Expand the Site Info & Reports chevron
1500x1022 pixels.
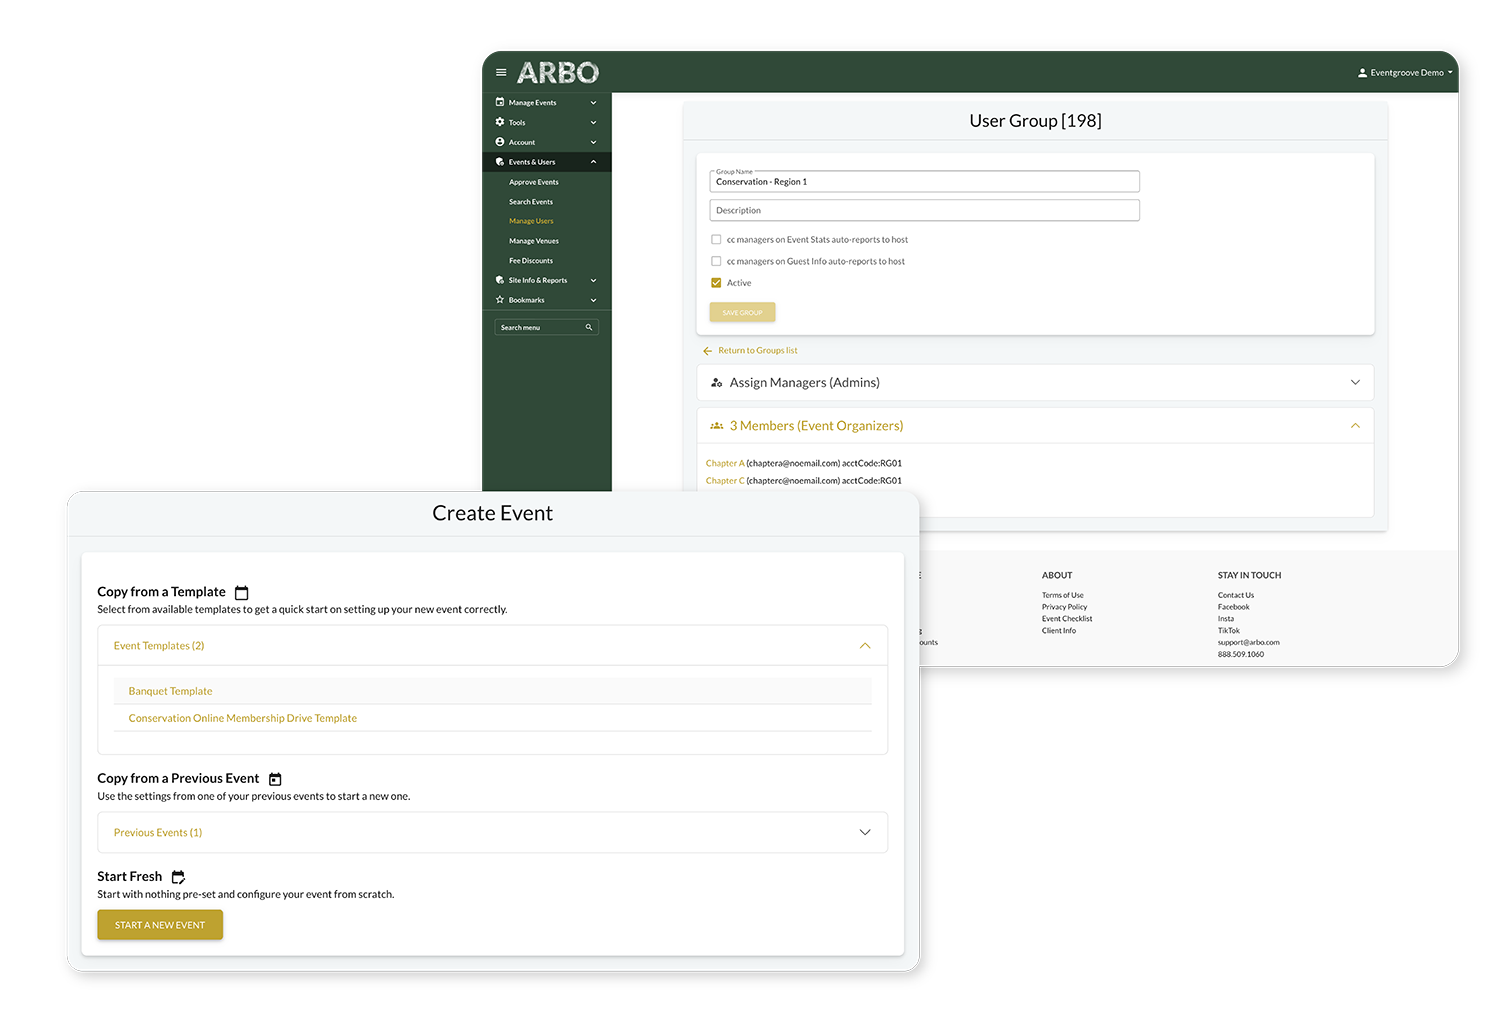tap(593, 280)
